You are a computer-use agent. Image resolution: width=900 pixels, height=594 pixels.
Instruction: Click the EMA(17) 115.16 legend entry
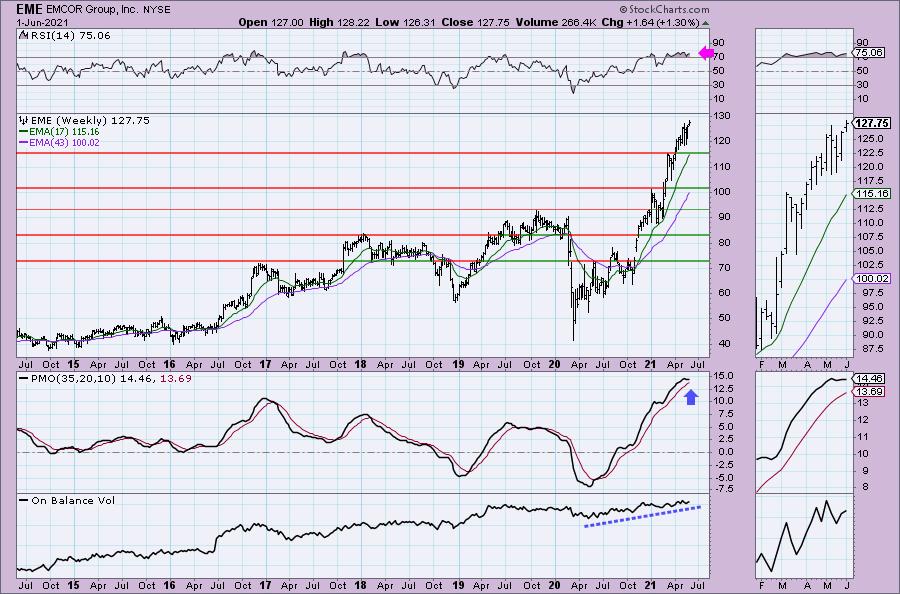tap(64, 131)
